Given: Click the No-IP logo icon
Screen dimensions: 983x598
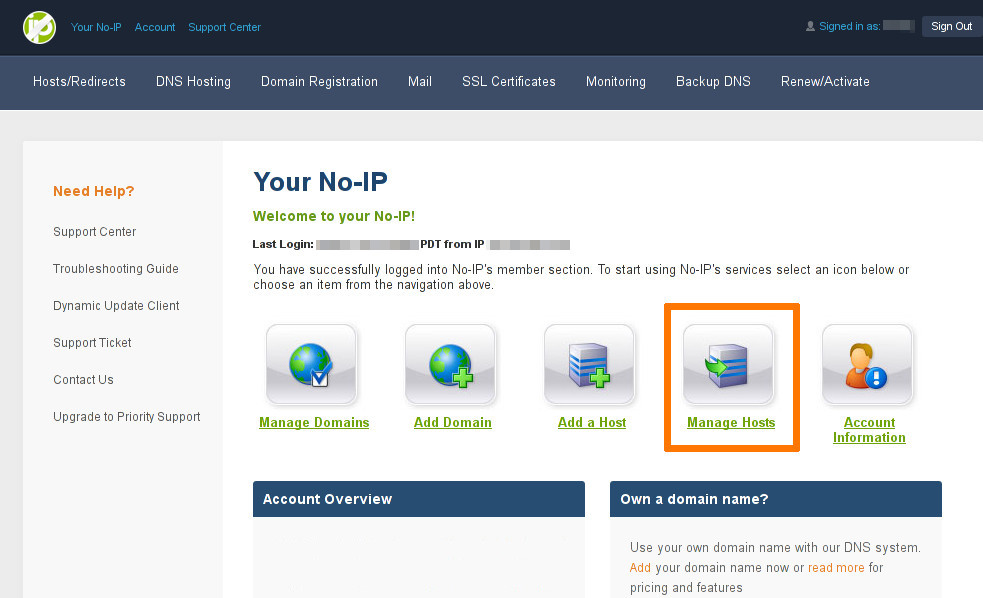Looking at the screenshot, I should (39, 28).
